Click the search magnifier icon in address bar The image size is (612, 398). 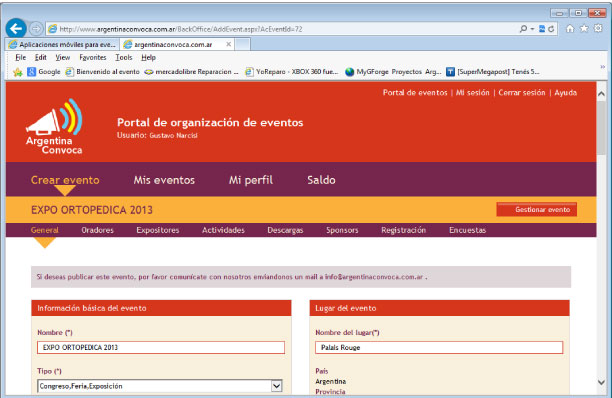click(x=523, y=29)
